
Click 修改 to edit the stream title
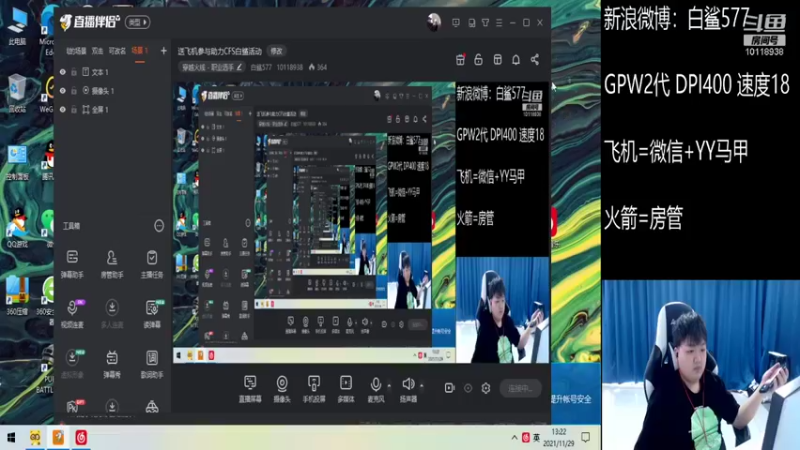click(277, 51)
